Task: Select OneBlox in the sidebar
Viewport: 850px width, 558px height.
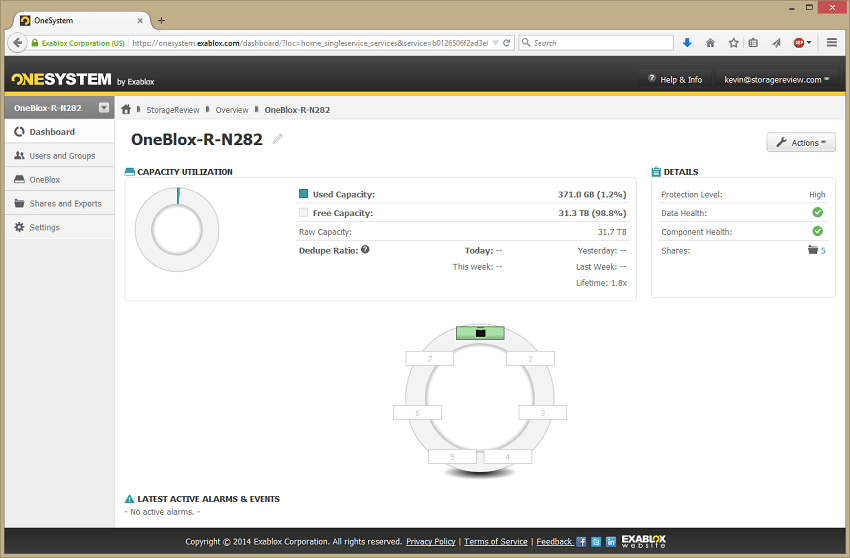Action: pyautogui.click(x=60, y=179)
